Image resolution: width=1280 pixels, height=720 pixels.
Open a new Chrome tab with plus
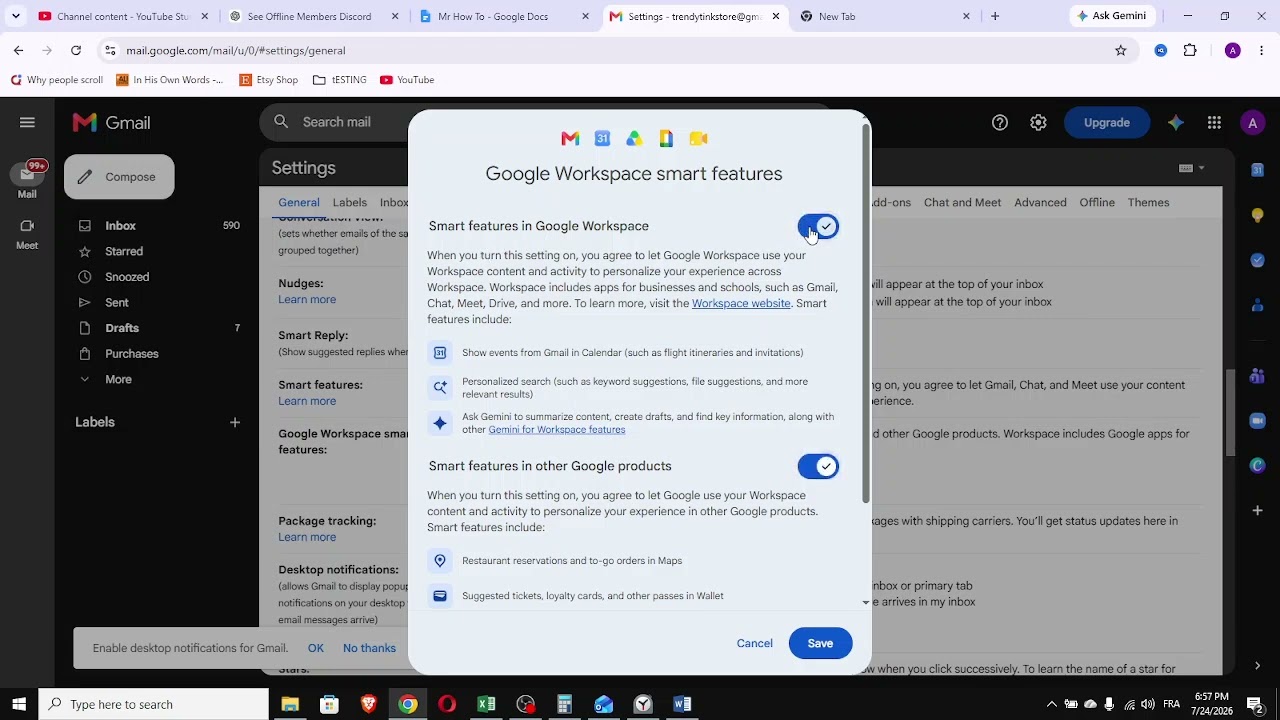(994, 16)
